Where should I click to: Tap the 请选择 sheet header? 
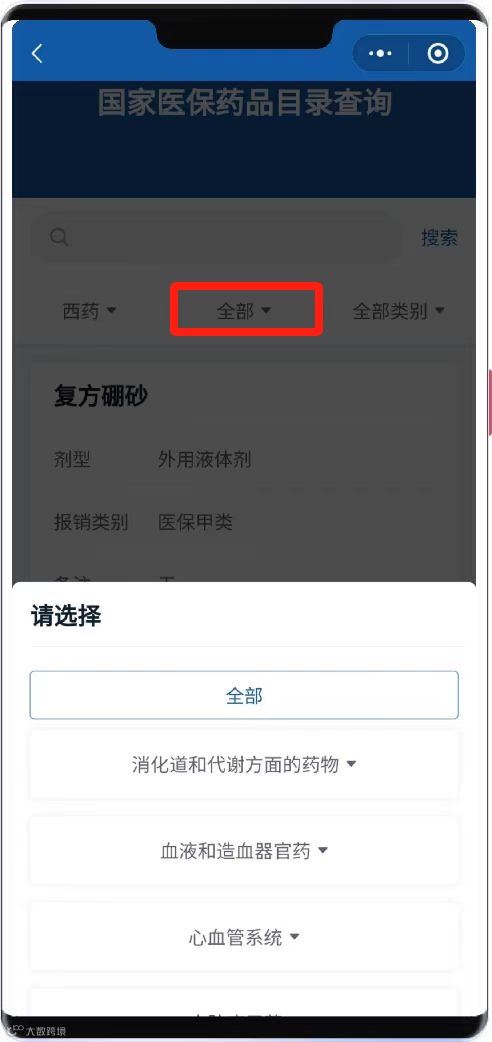click(66, 616)
